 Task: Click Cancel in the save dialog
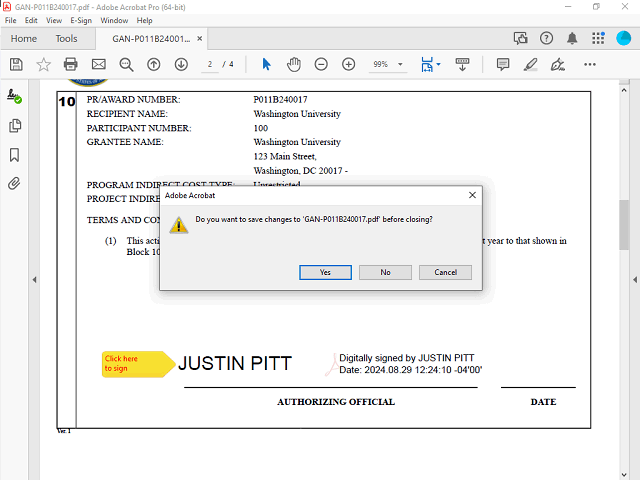pyautogui.click(x=445, y=272)
